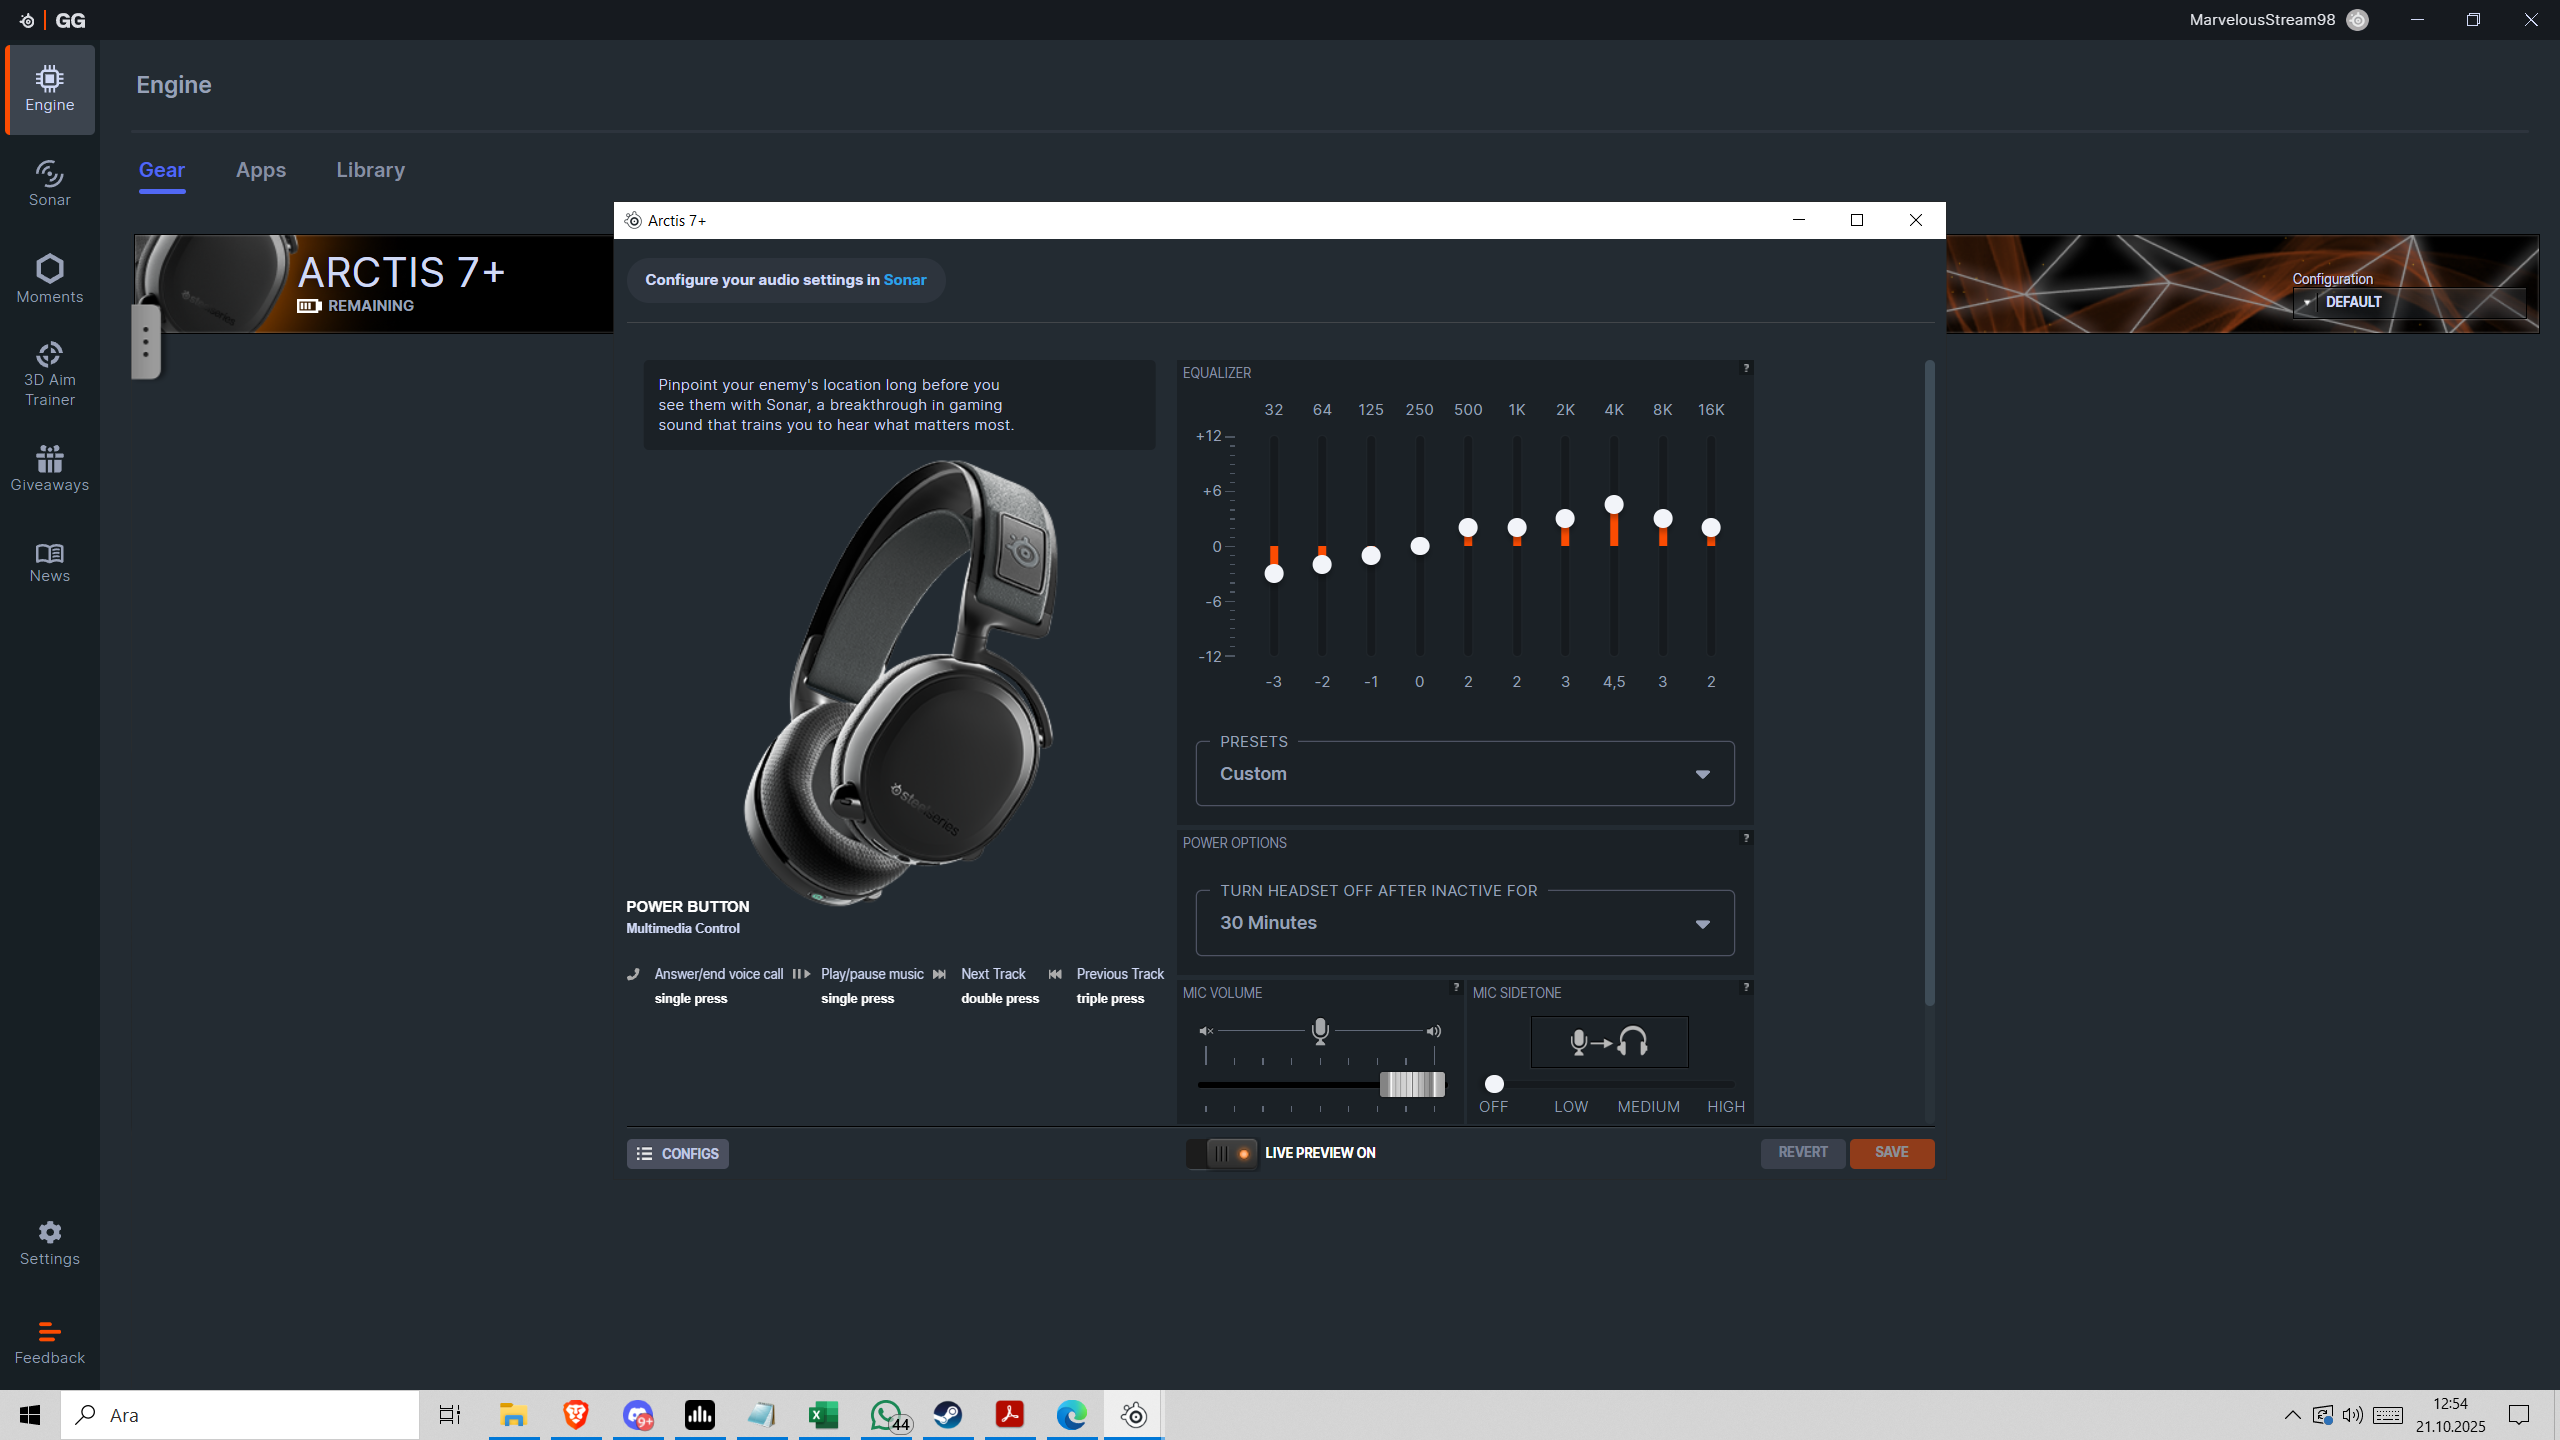The image size is (2560, 1440).
Task: Open GG Settings in sidebar
Action: pos(50,1243)
